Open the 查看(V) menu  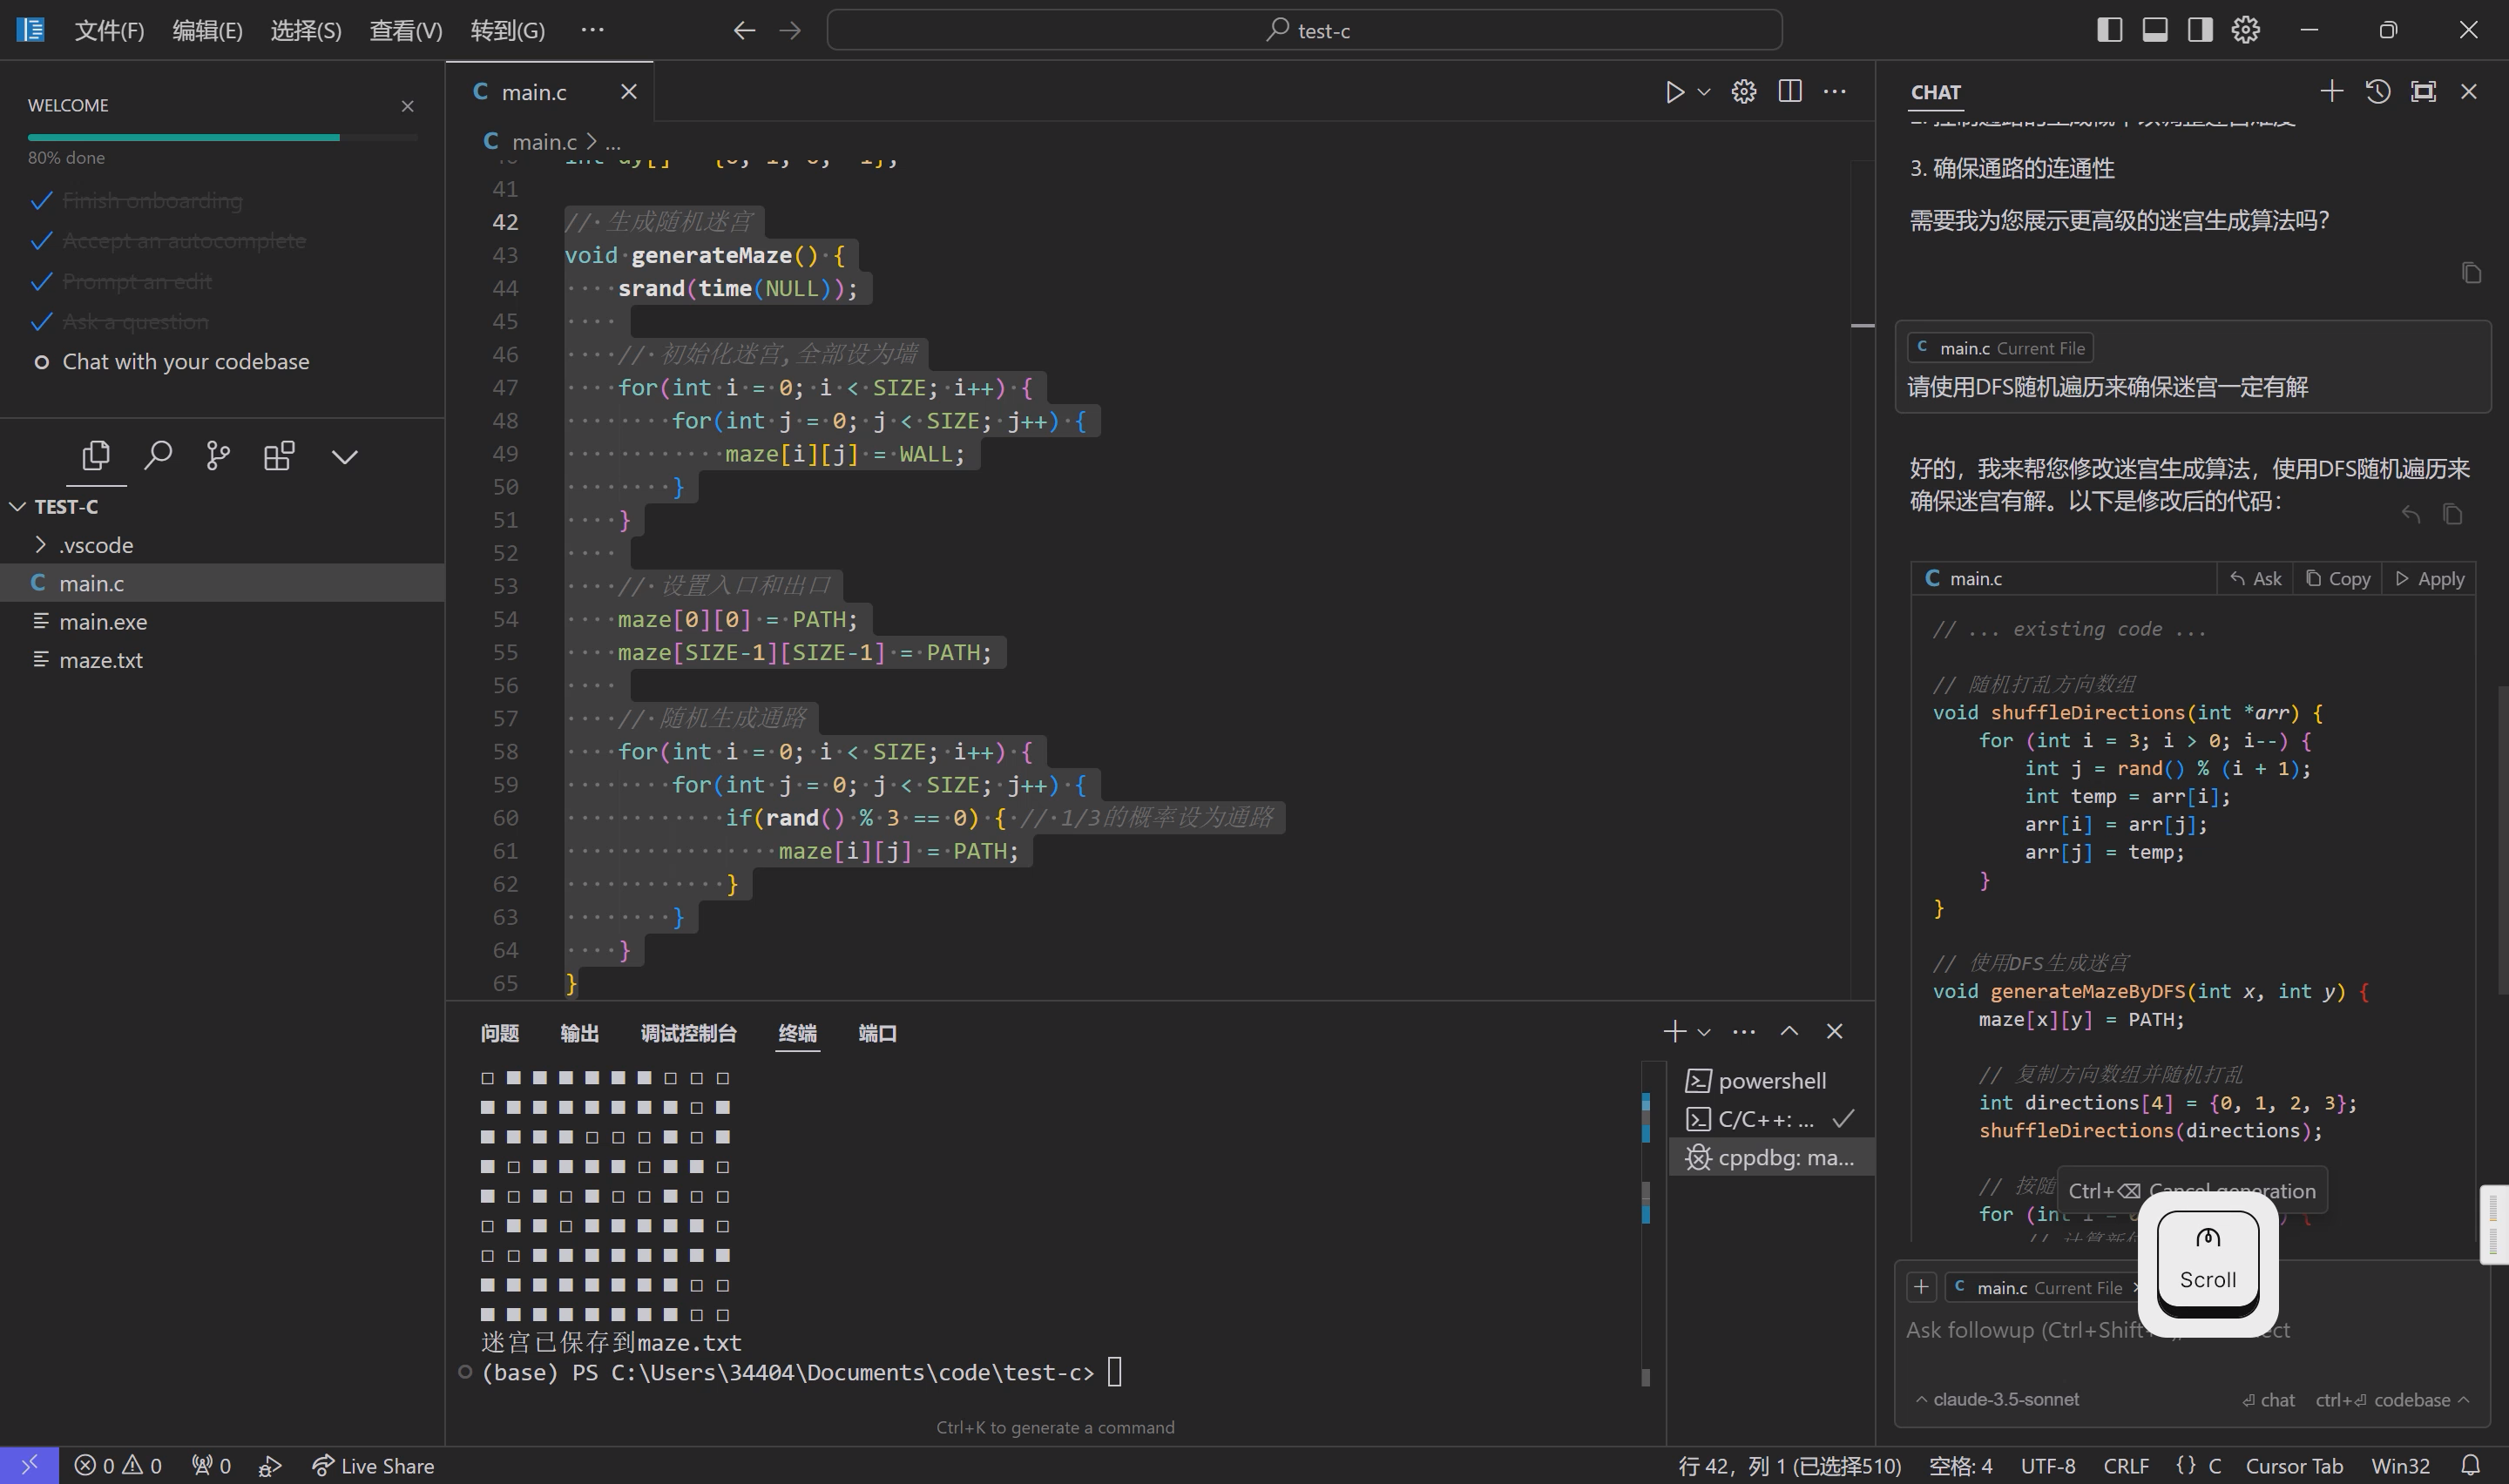click(x=406, y=30)
